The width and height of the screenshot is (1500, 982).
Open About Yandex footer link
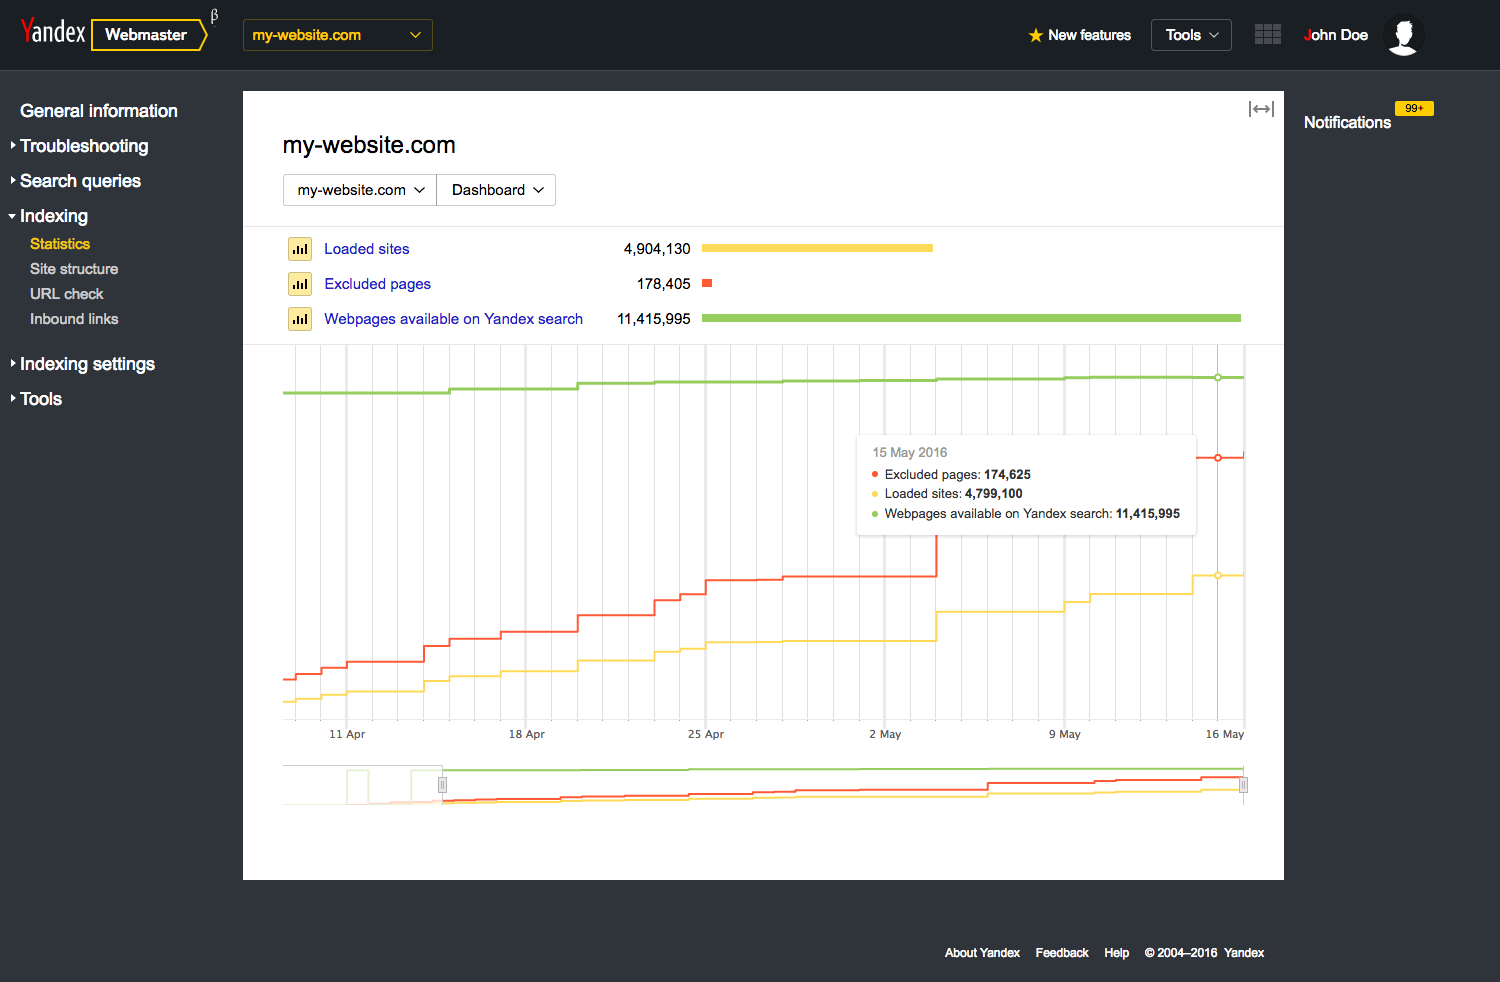coord(982,953)
